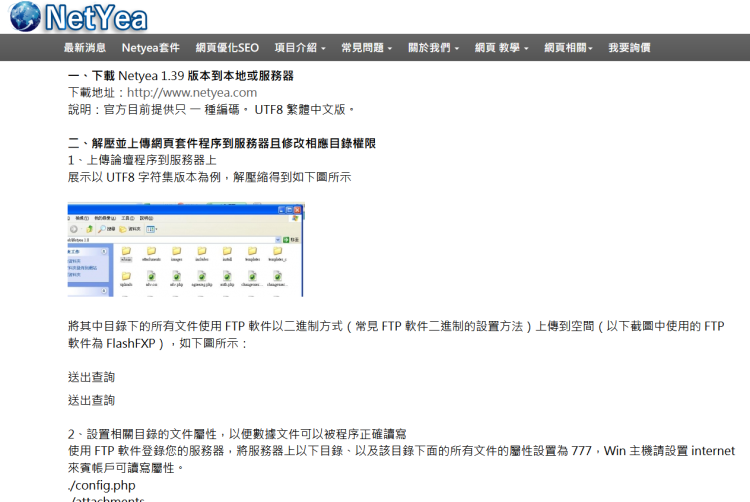Click the line 展示以 UTF8 字符集版本為例
This screenshot has height=502, width=750.
pos(210,177)
